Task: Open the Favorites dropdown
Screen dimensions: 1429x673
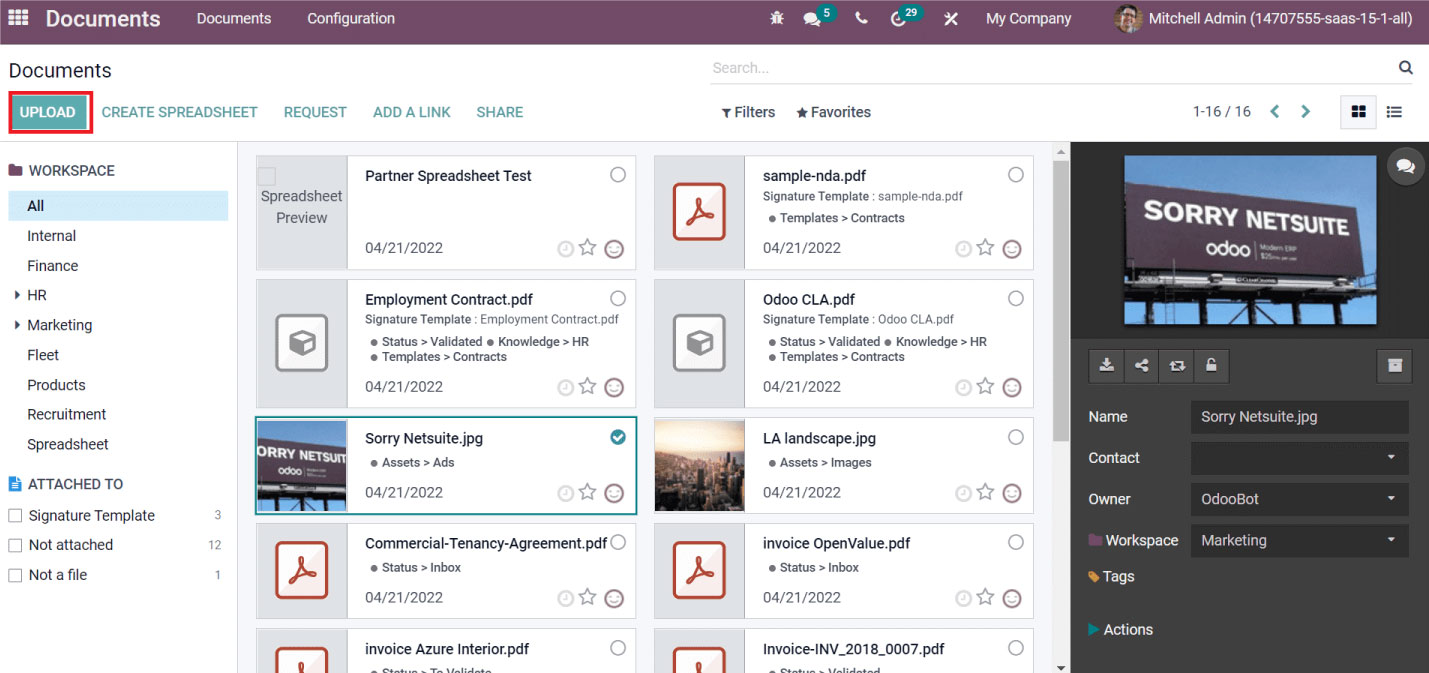Action: (x=833, y=112)
